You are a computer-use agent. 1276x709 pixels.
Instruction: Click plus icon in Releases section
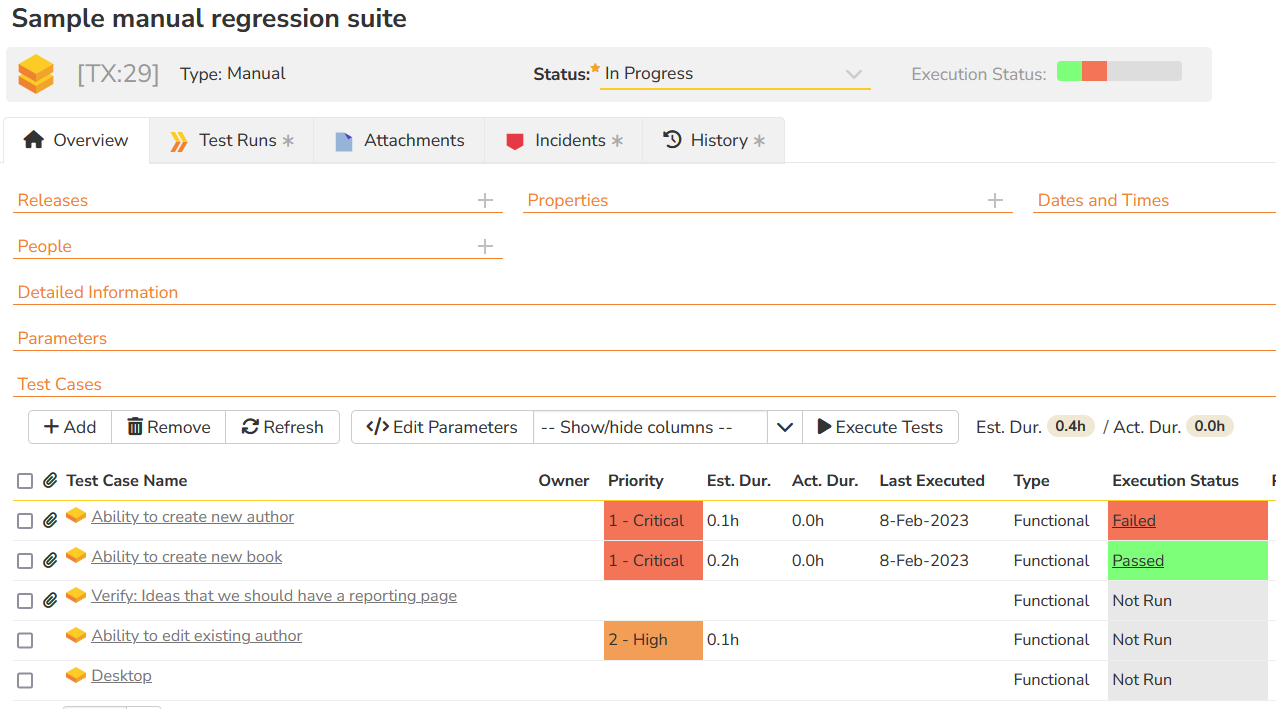point(485,201)
